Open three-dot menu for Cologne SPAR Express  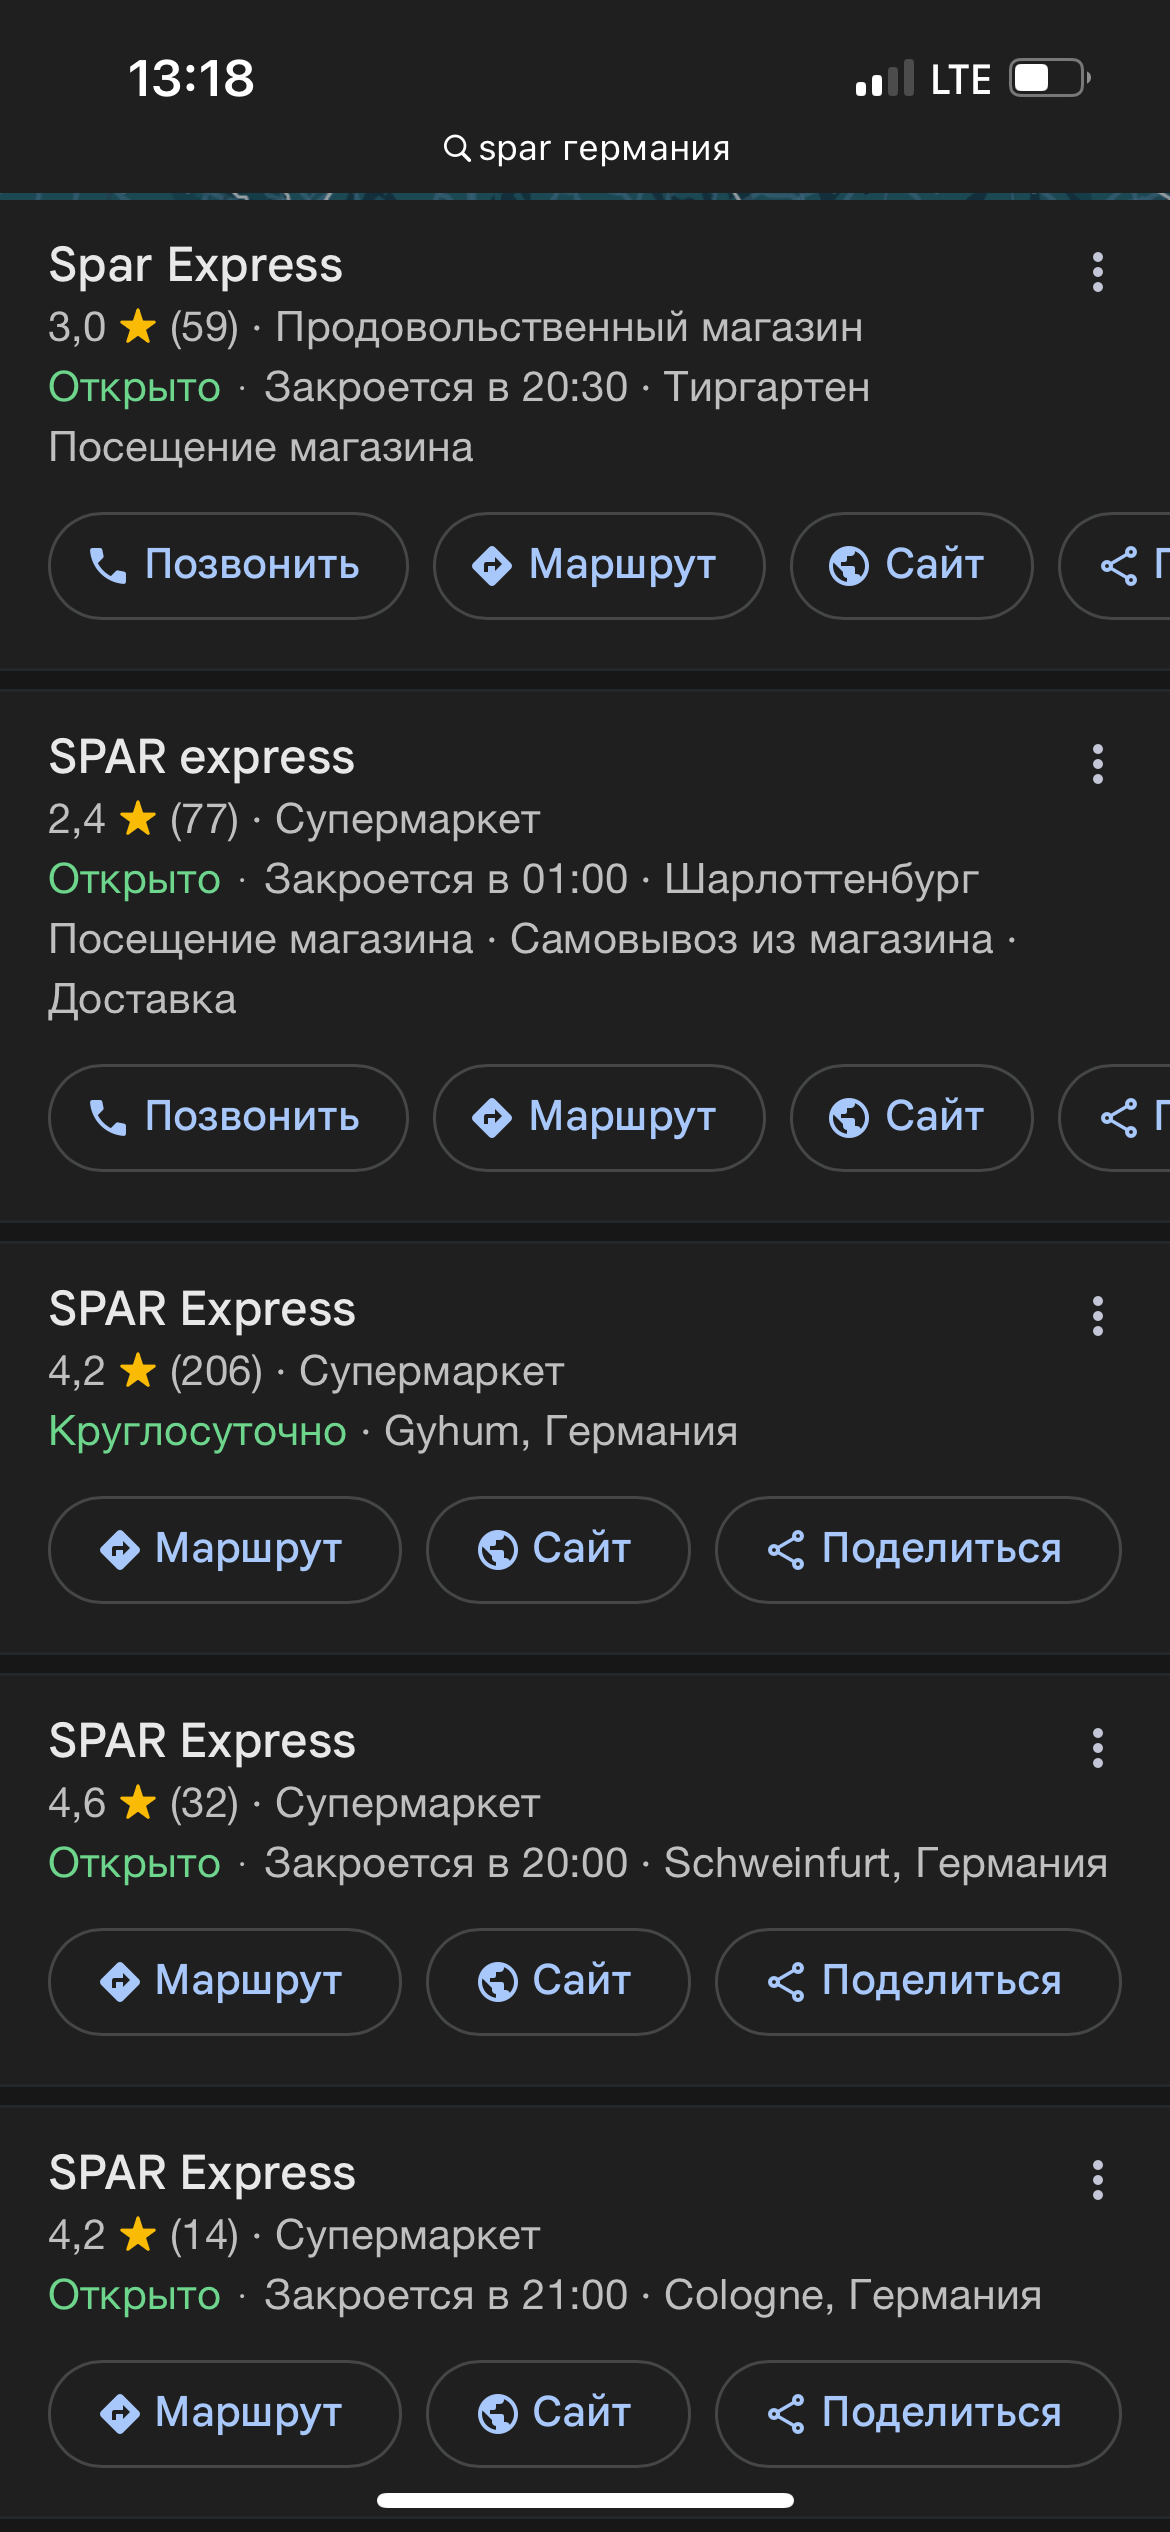tap(1097, 2180)
